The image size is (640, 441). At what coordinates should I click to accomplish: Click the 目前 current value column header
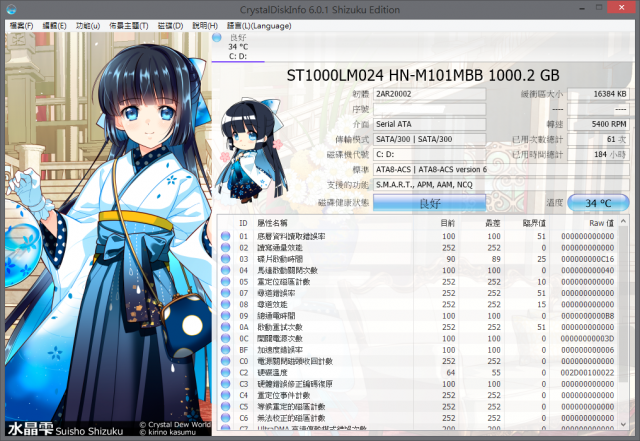coord(448,223)
